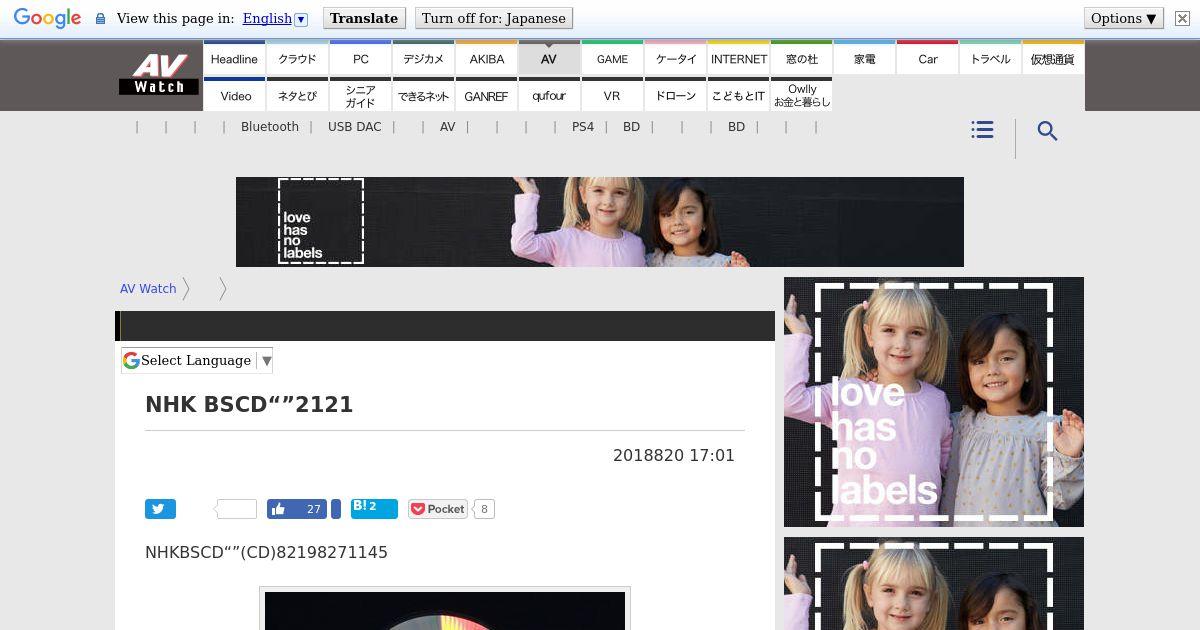Open the INTERNET tab

pyautogui.click(x=738, y=58)
